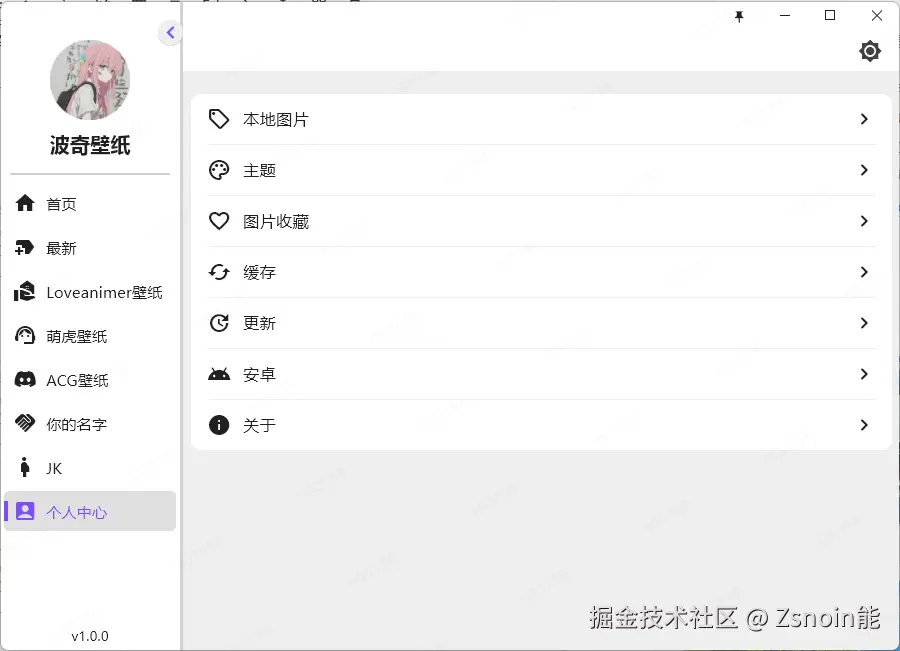Click the home icon beside 首页
This screenshot has height=651, width=900.
25,203
